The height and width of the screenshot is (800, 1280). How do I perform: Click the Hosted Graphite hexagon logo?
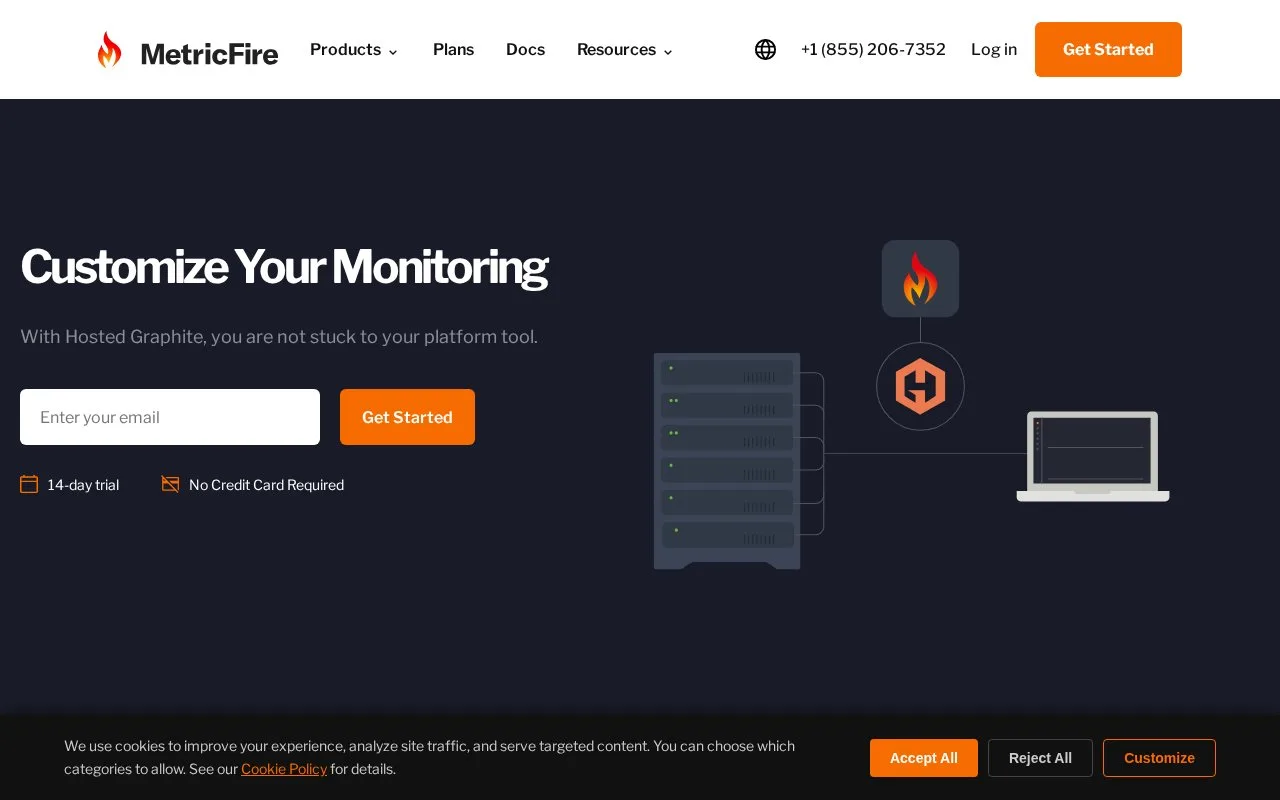920,386
